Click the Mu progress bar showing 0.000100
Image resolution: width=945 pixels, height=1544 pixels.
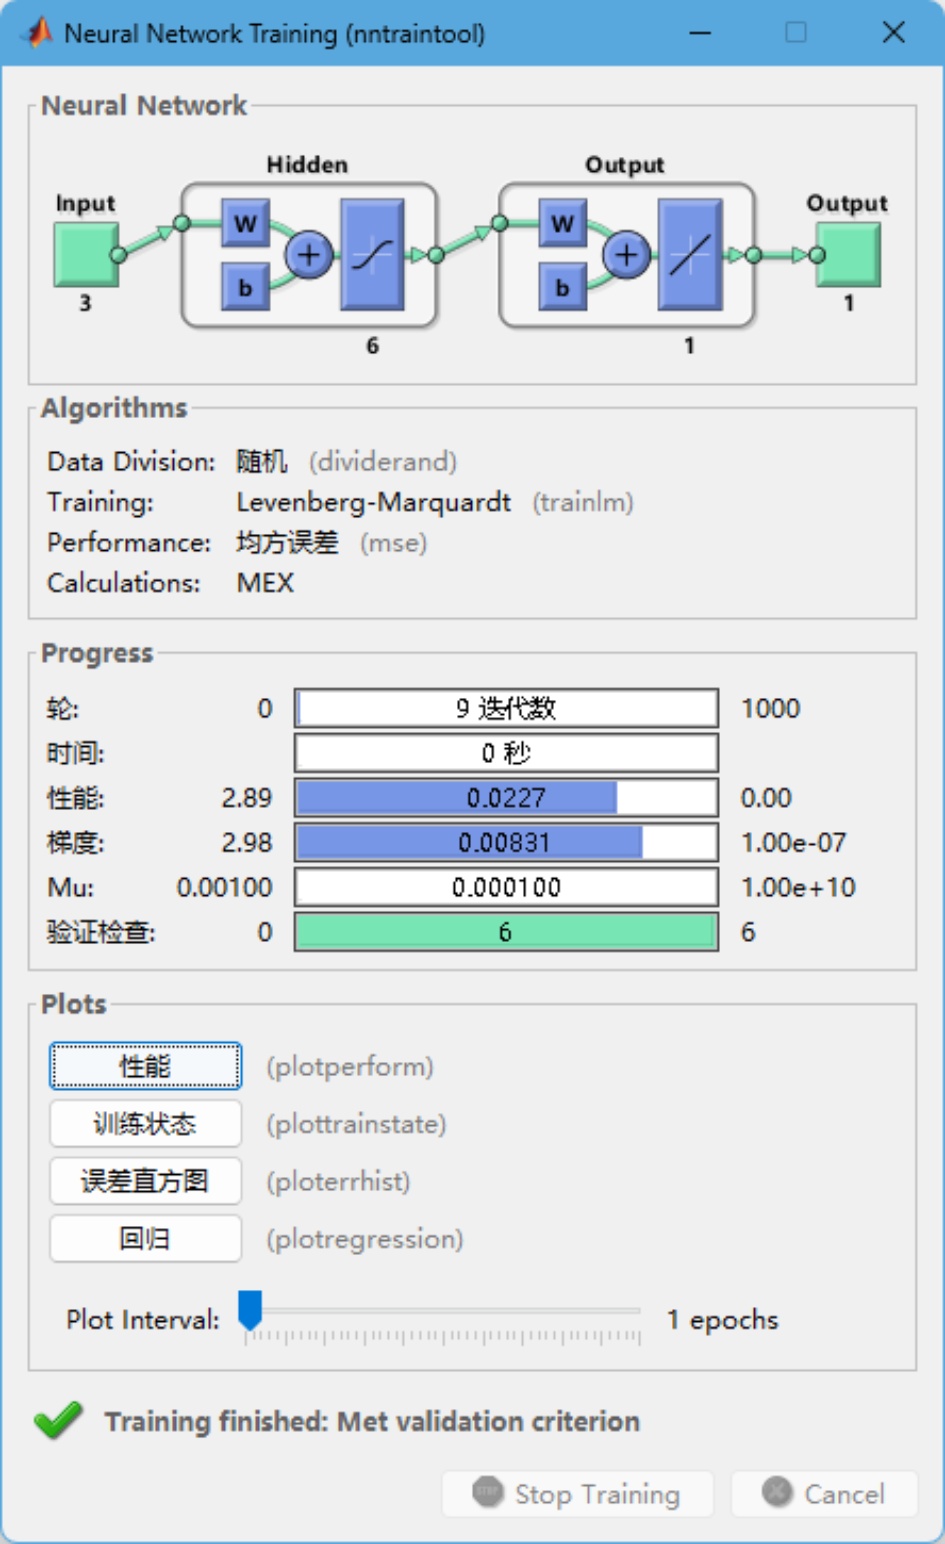click(x=506, y=887)
